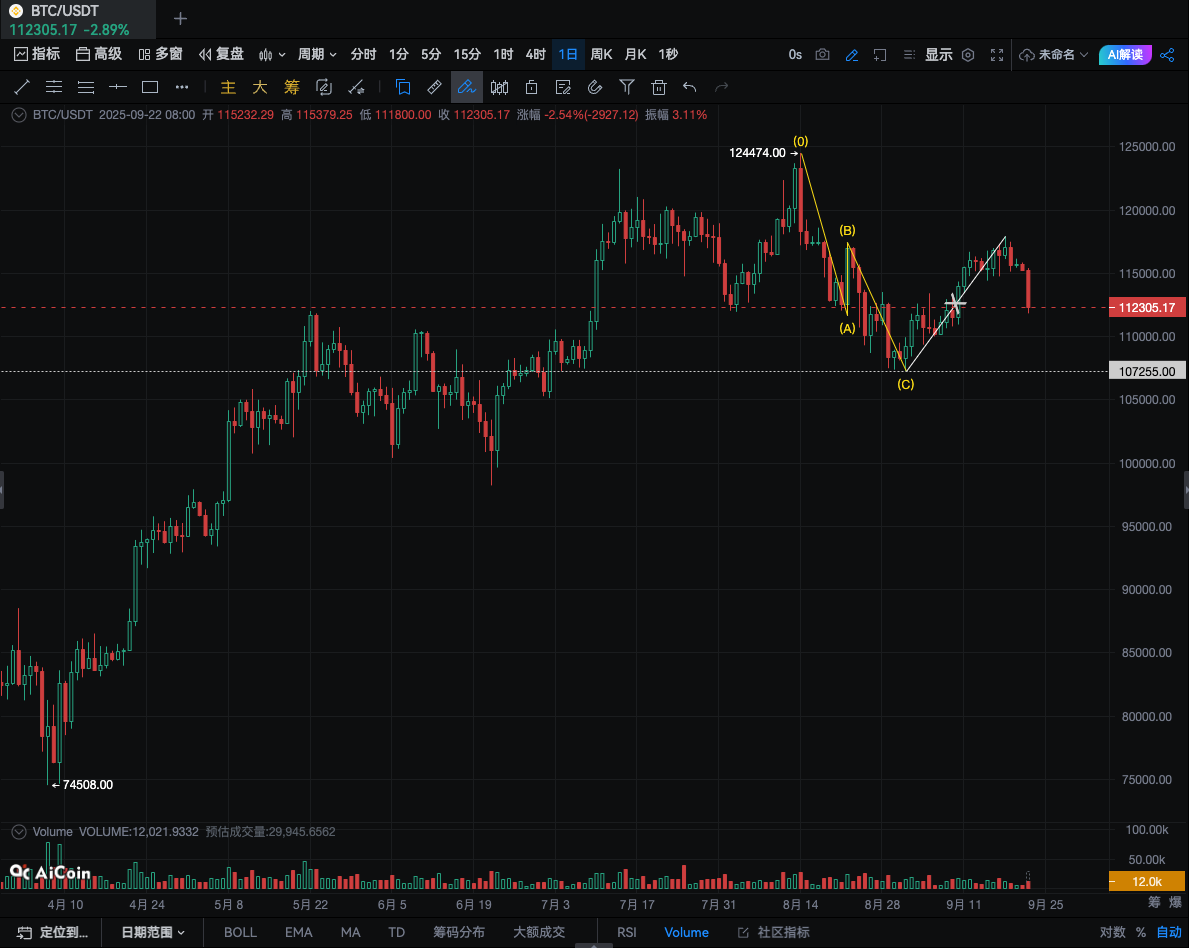Take a chart screenshot with camera icon
This screenshot has height=948, width=1189.
(x=822, y=55)
